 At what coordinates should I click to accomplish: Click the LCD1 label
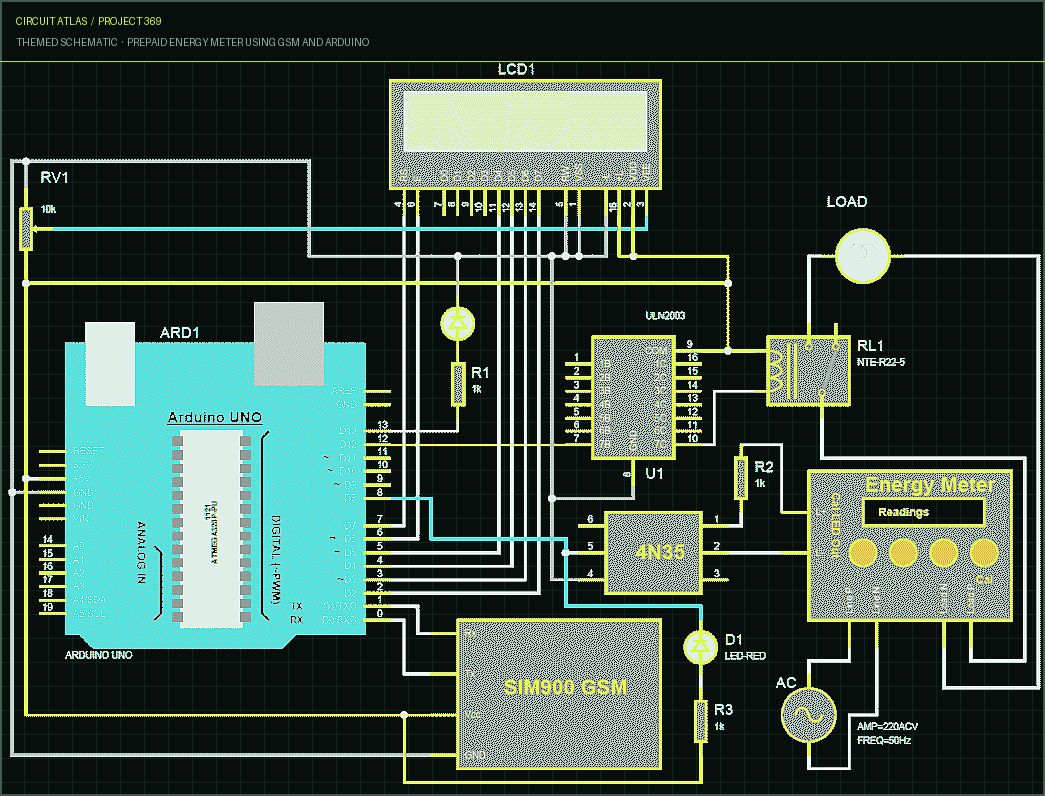(x=516, y=69)
